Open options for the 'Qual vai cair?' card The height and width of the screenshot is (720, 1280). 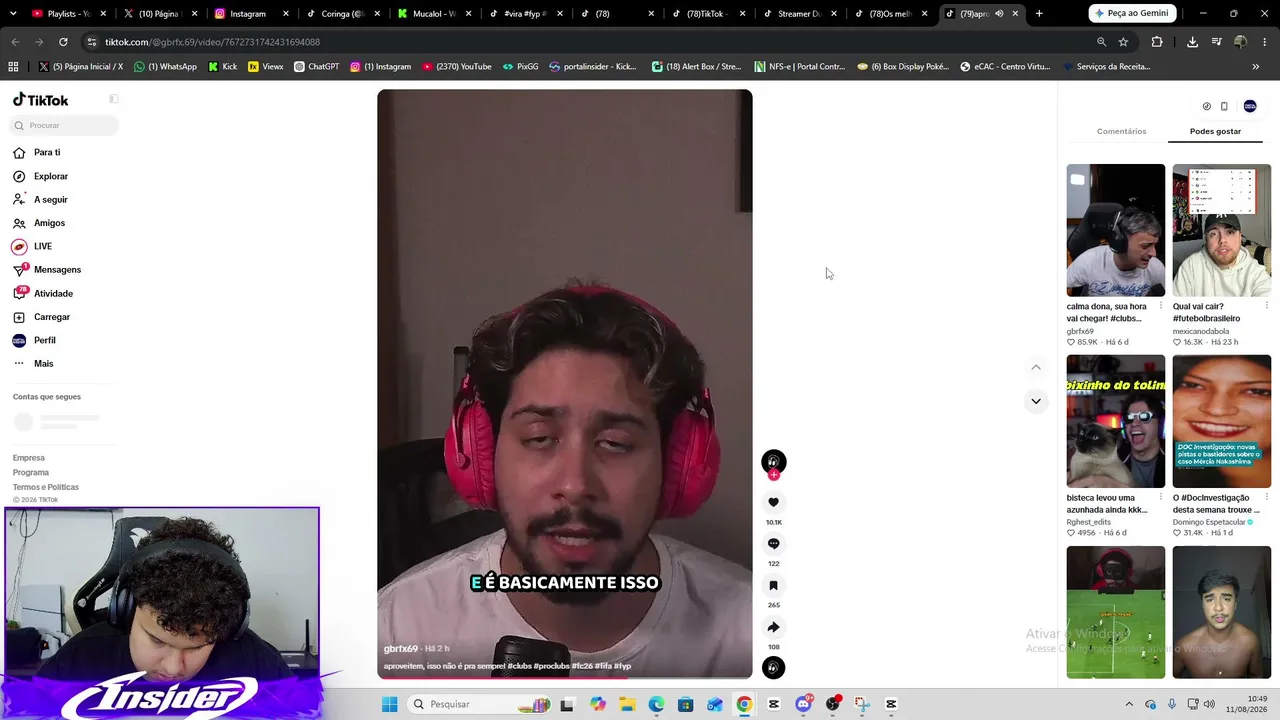[x=1266, y=306]
